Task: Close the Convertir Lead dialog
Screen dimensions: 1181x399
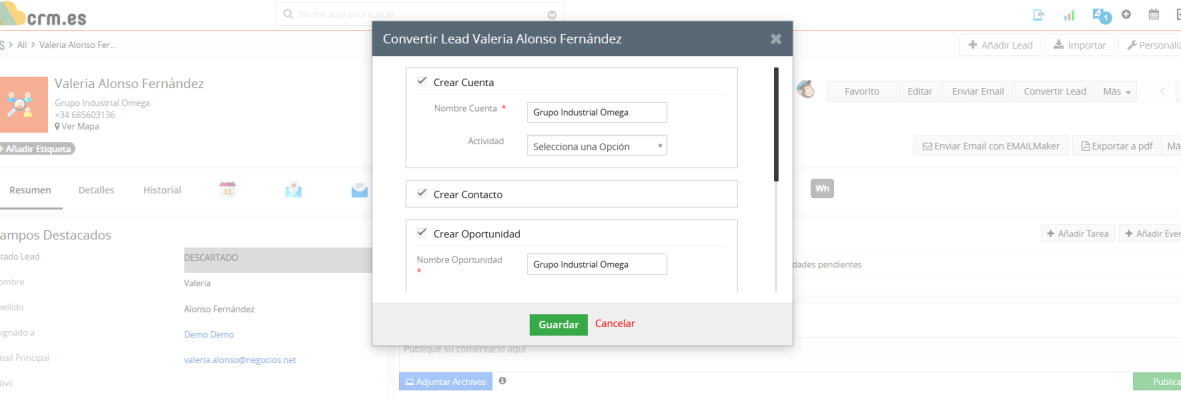Action: [x=776, y=39]
